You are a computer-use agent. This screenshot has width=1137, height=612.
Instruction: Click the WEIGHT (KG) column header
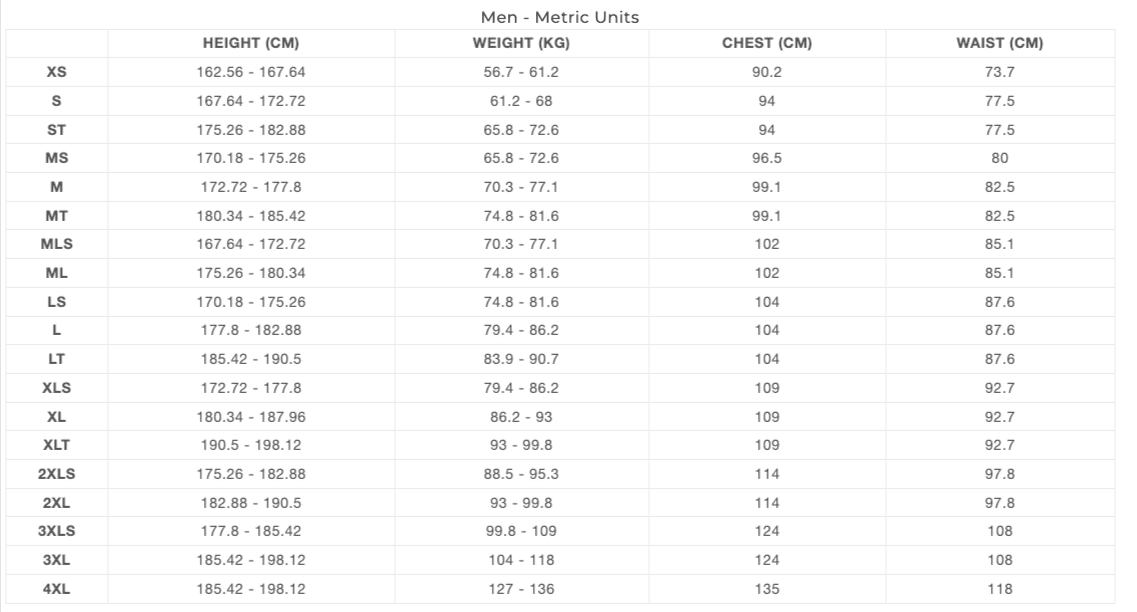point(521,43)
